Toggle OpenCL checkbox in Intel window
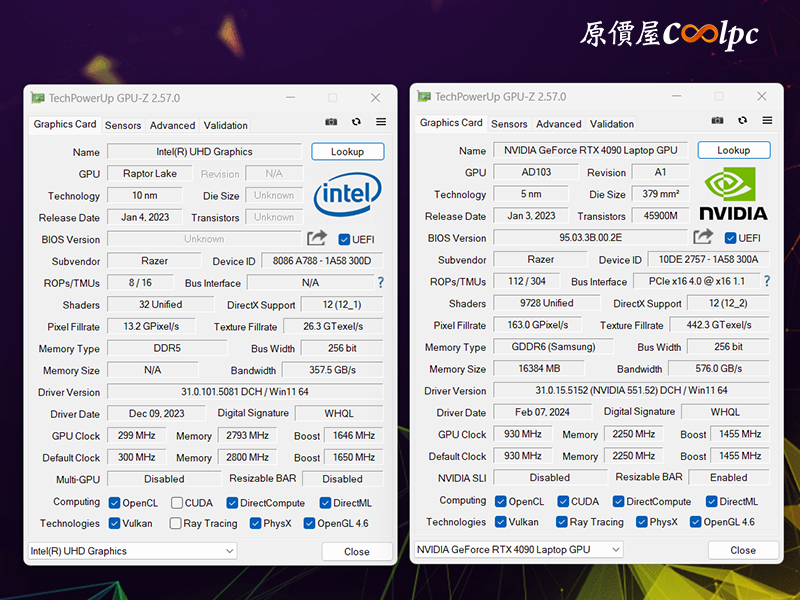The height and width of the screenshot is (600, 800). point(114,503)
